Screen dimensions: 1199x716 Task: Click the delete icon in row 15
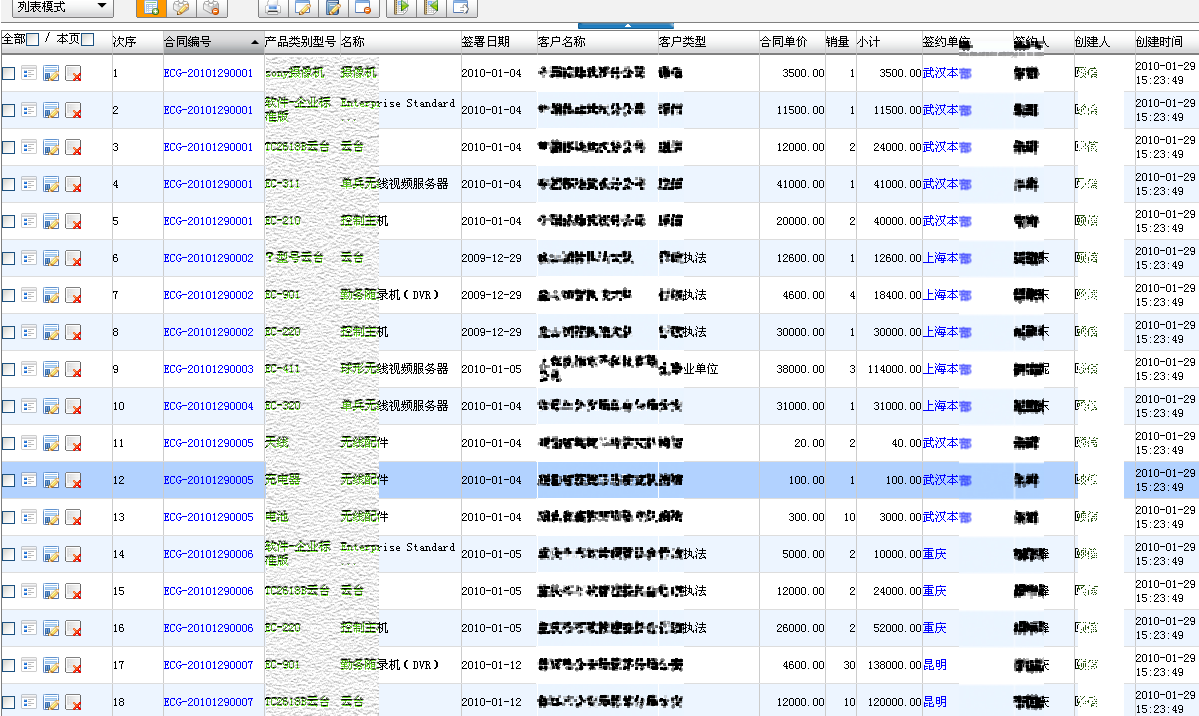tap(73, 591)
